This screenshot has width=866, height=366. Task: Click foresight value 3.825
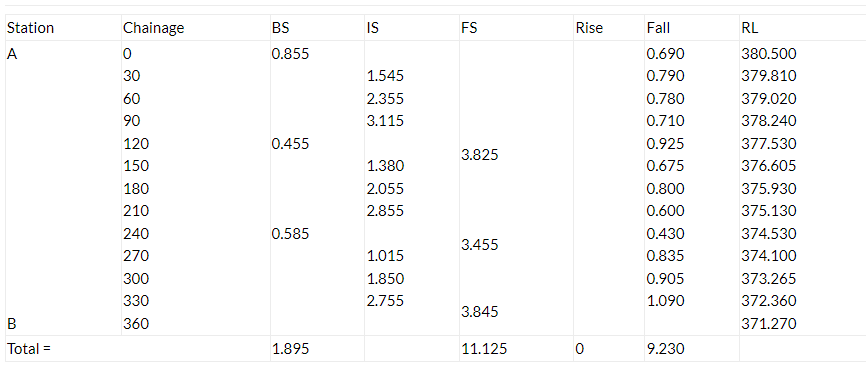(479, 155)
